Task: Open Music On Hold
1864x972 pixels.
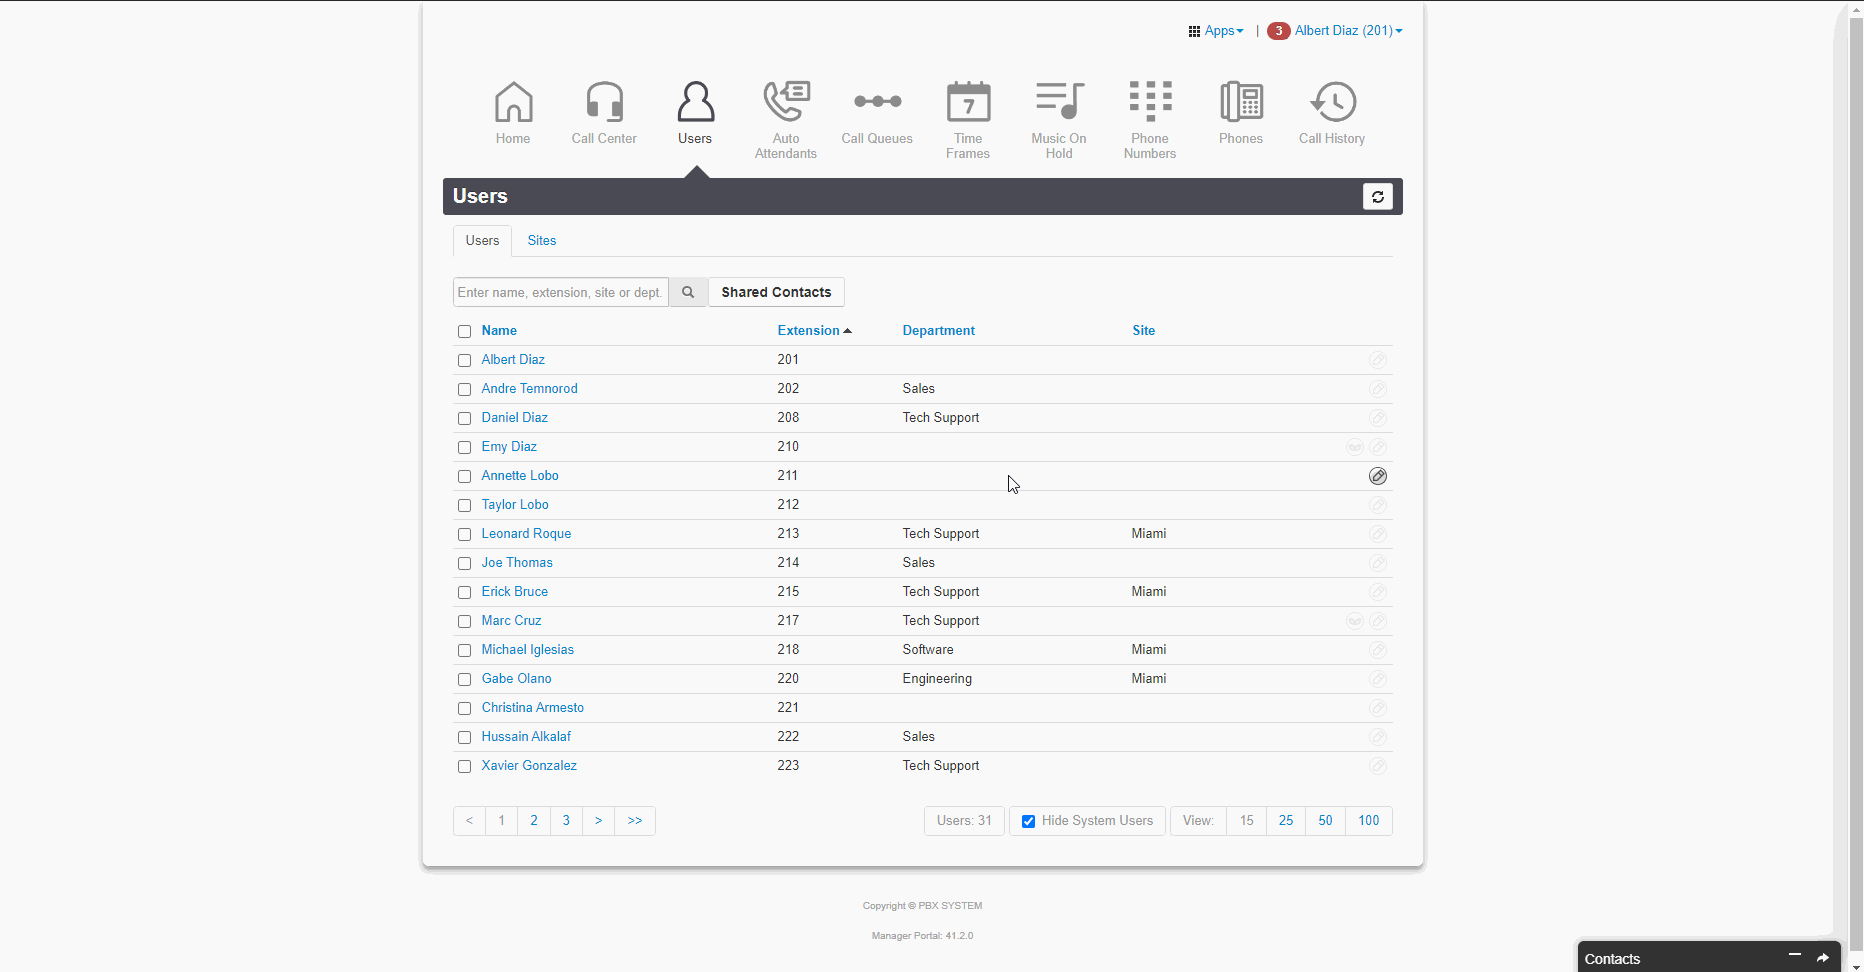Action: coord(1059,120)
